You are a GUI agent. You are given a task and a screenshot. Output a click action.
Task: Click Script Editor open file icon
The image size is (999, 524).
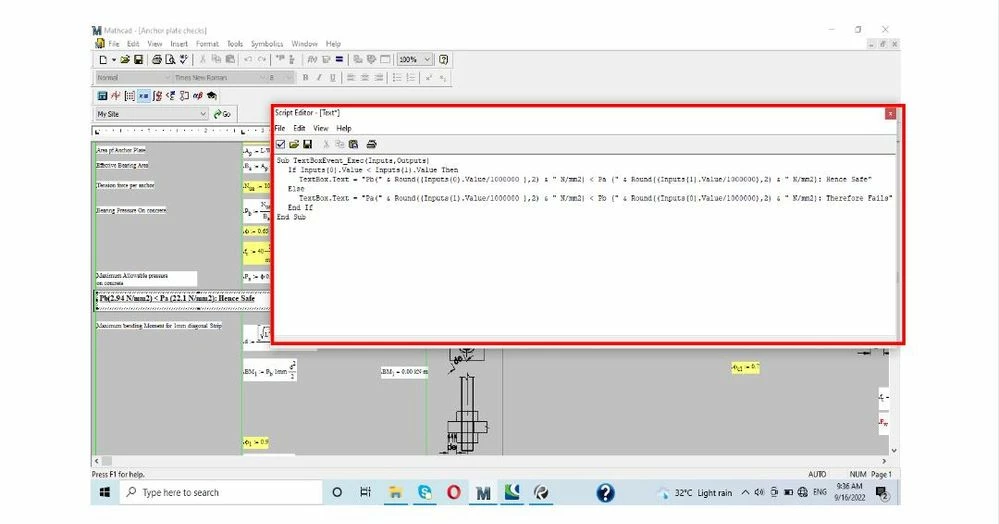coord(294,145)
